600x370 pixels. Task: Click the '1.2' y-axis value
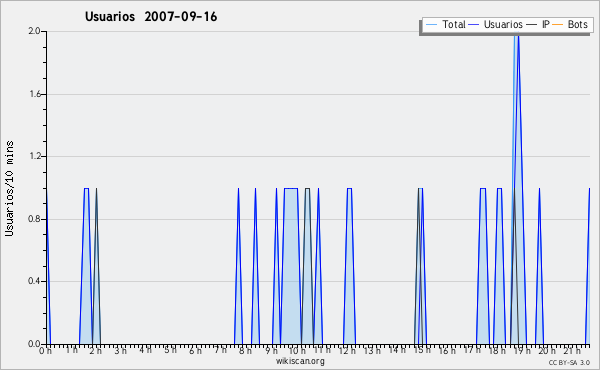click(x=34, y=156)
